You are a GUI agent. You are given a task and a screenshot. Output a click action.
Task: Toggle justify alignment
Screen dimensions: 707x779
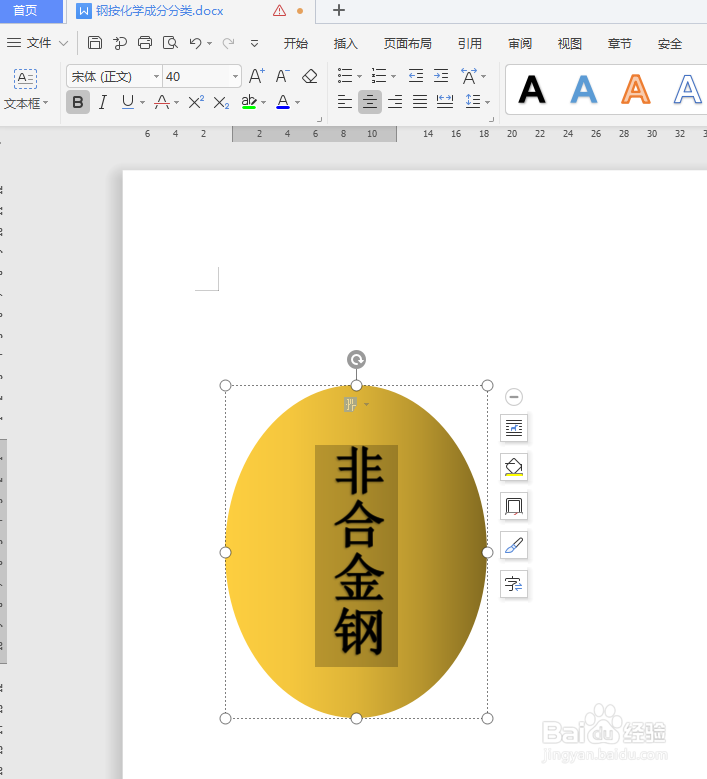tap(420, 102)
